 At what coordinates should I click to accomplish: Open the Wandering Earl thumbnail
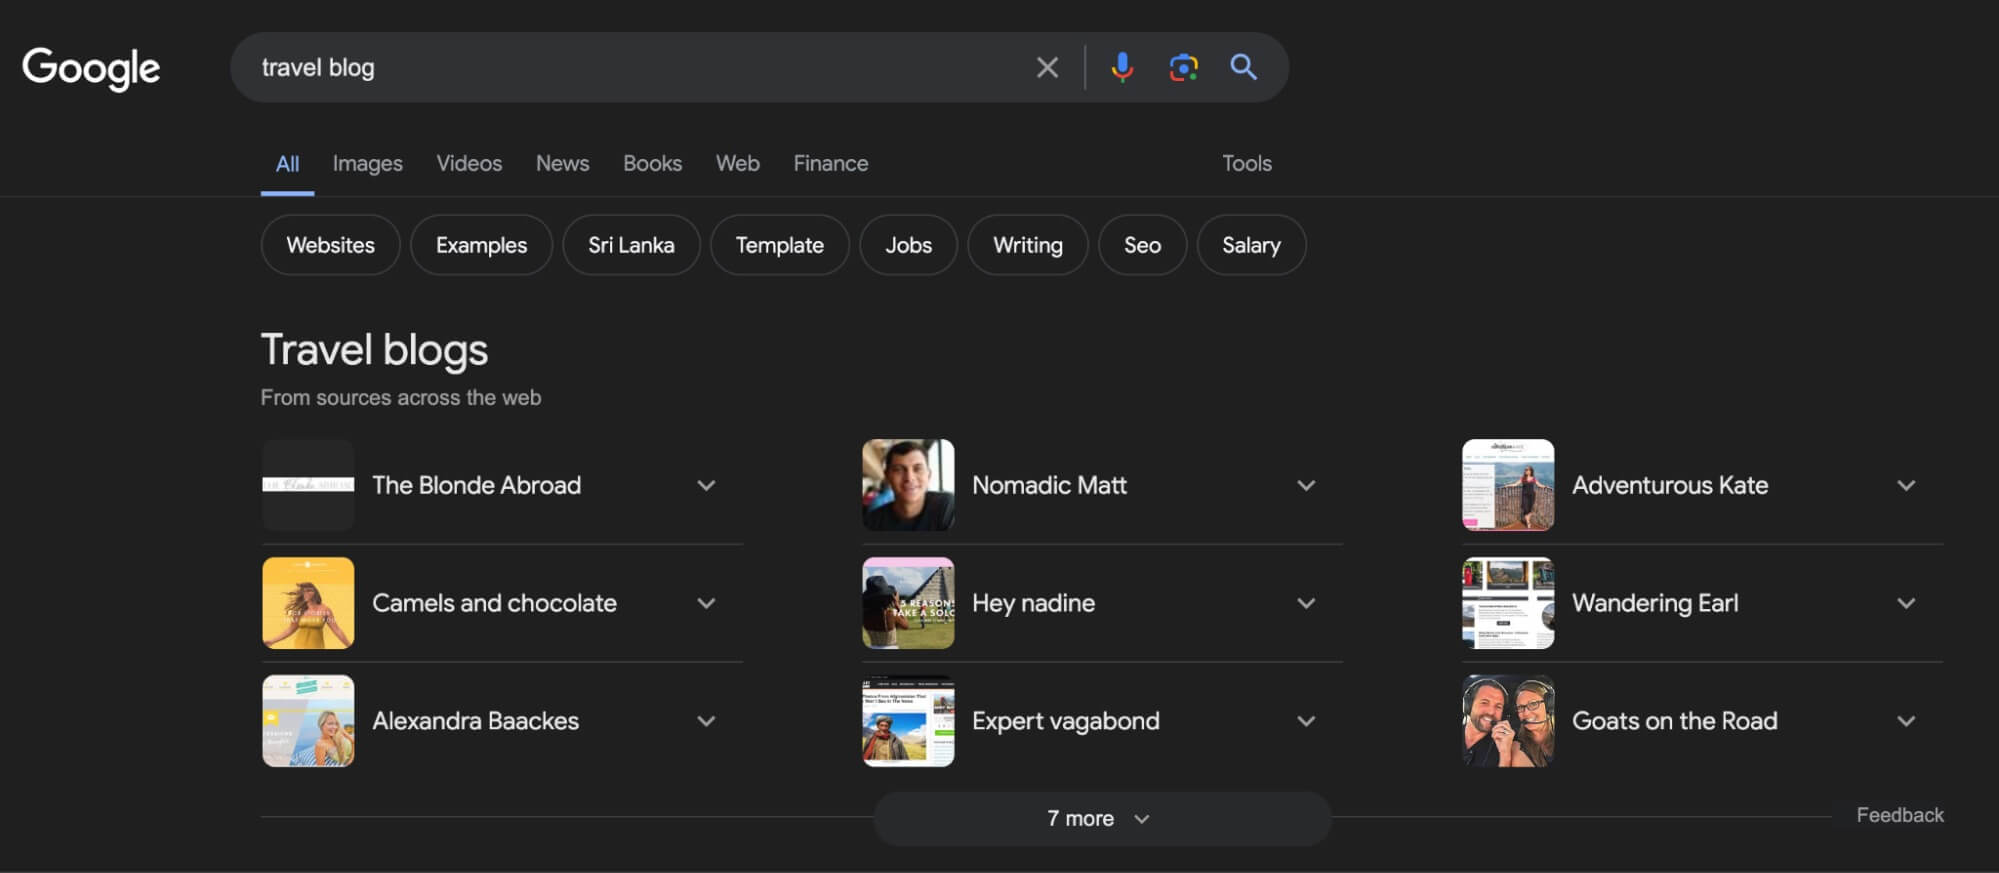pyautogui.click(x=1508, y=603)
